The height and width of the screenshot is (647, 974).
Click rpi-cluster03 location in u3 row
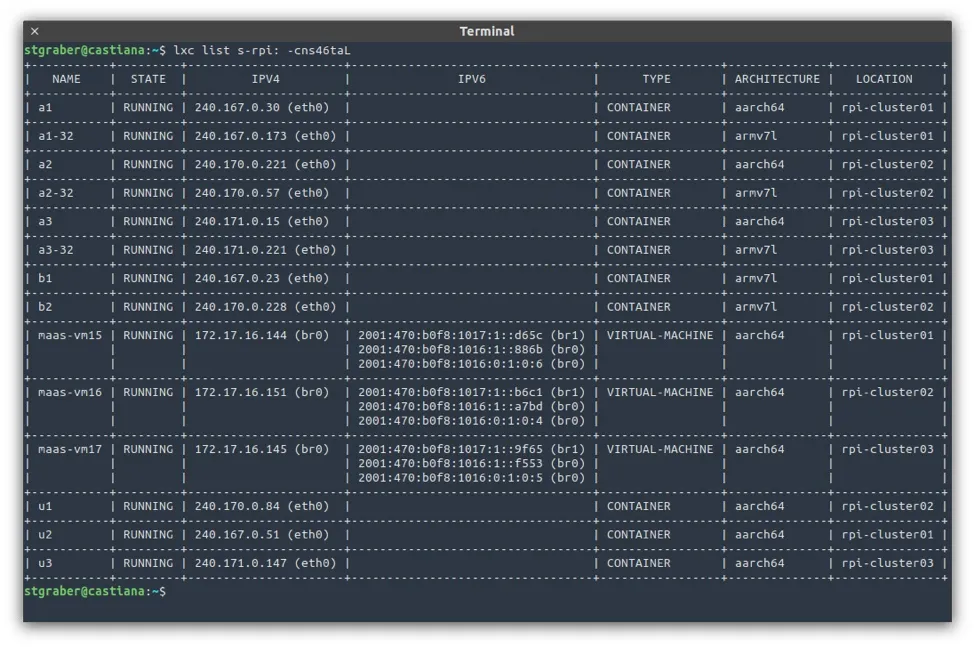coord(887,563)
